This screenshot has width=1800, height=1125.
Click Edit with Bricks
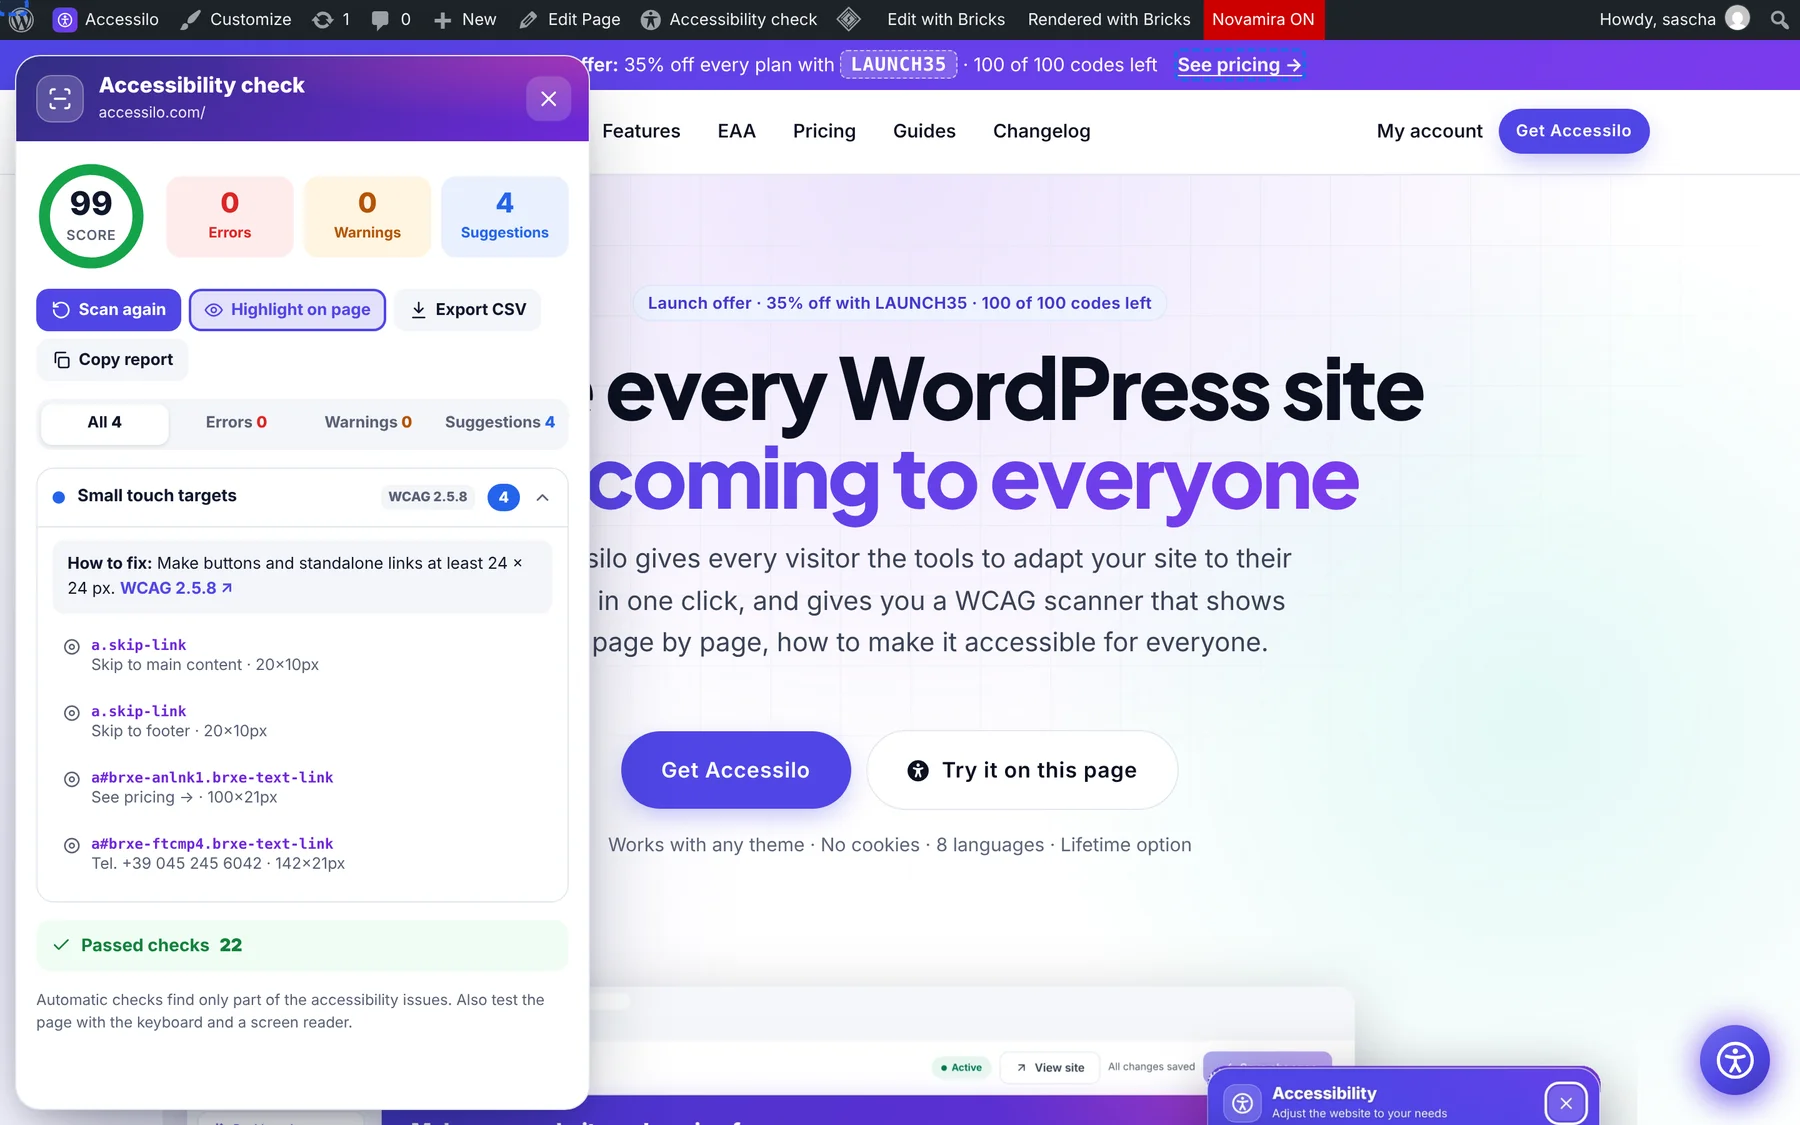(946, 19)
